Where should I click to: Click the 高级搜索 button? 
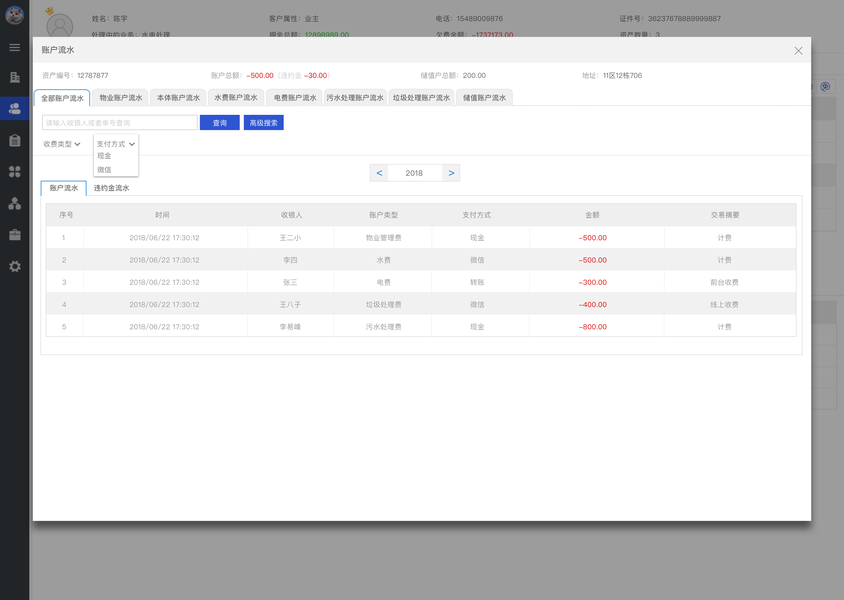click(264, 123)
